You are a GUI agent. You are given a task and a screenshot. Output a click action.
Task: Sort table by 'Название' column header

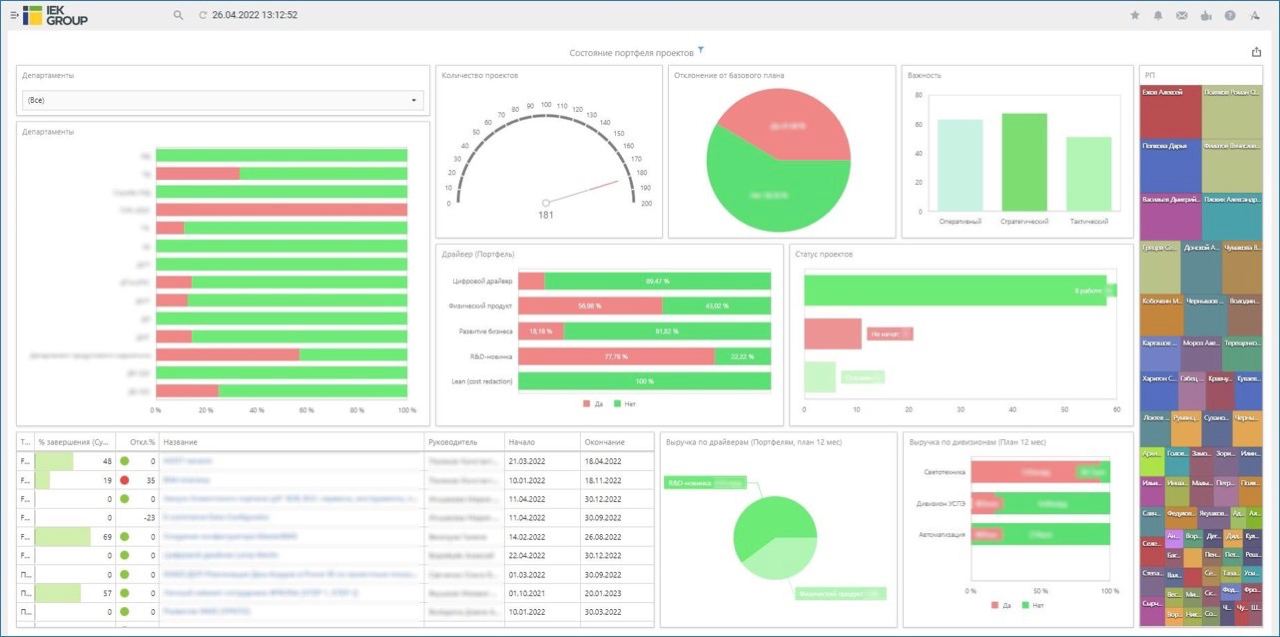(180, 442)
